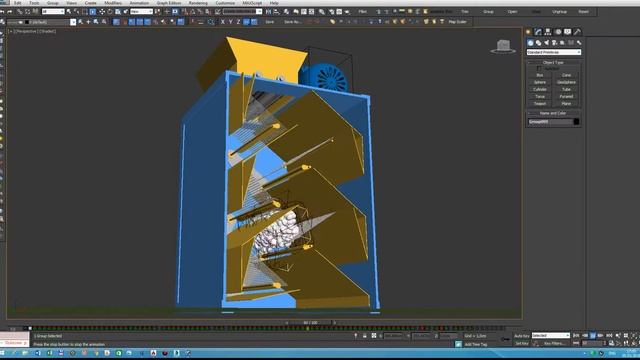Select the Geometry category icon
The width and height of the screenshot is (640, 360).
(x=530, y=43)
